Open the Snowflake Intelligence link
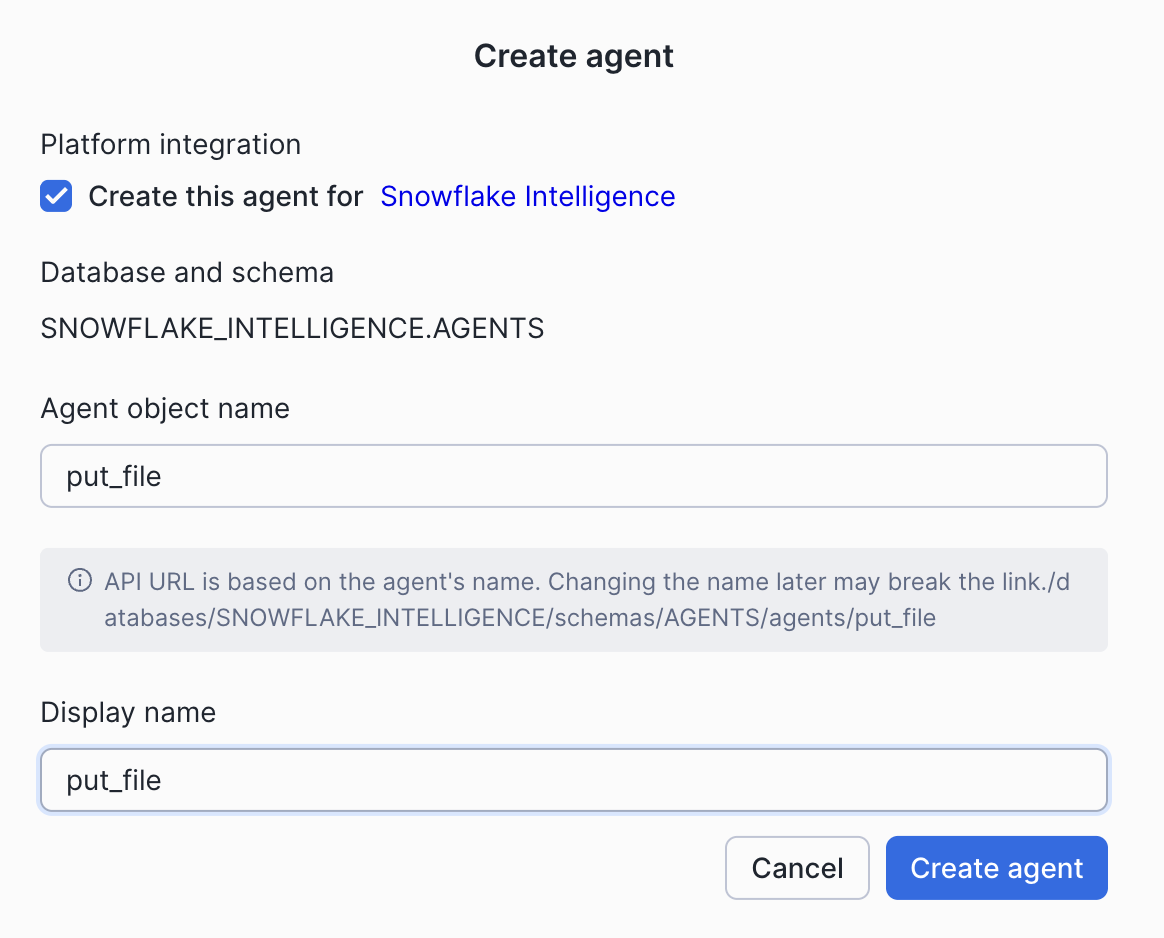 pos(527,196)
